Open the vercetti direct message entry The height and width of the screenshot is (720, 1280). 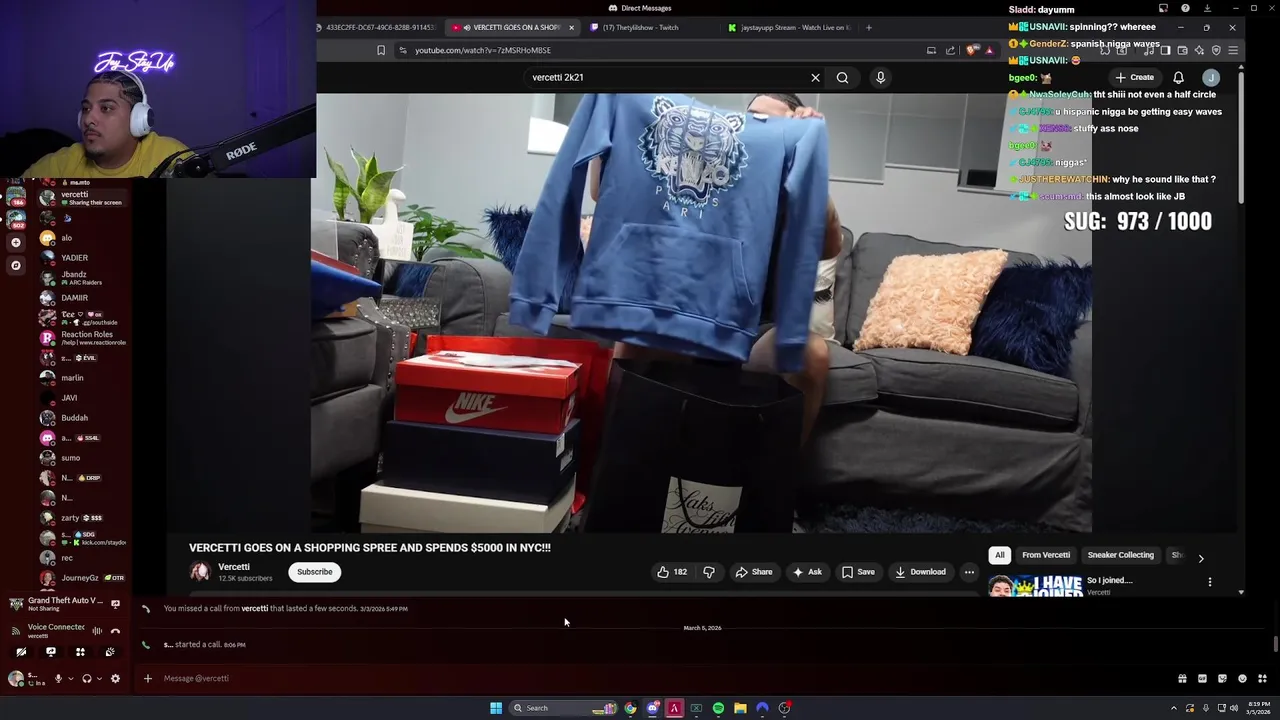pyautogui.click(x=83, y=198)
